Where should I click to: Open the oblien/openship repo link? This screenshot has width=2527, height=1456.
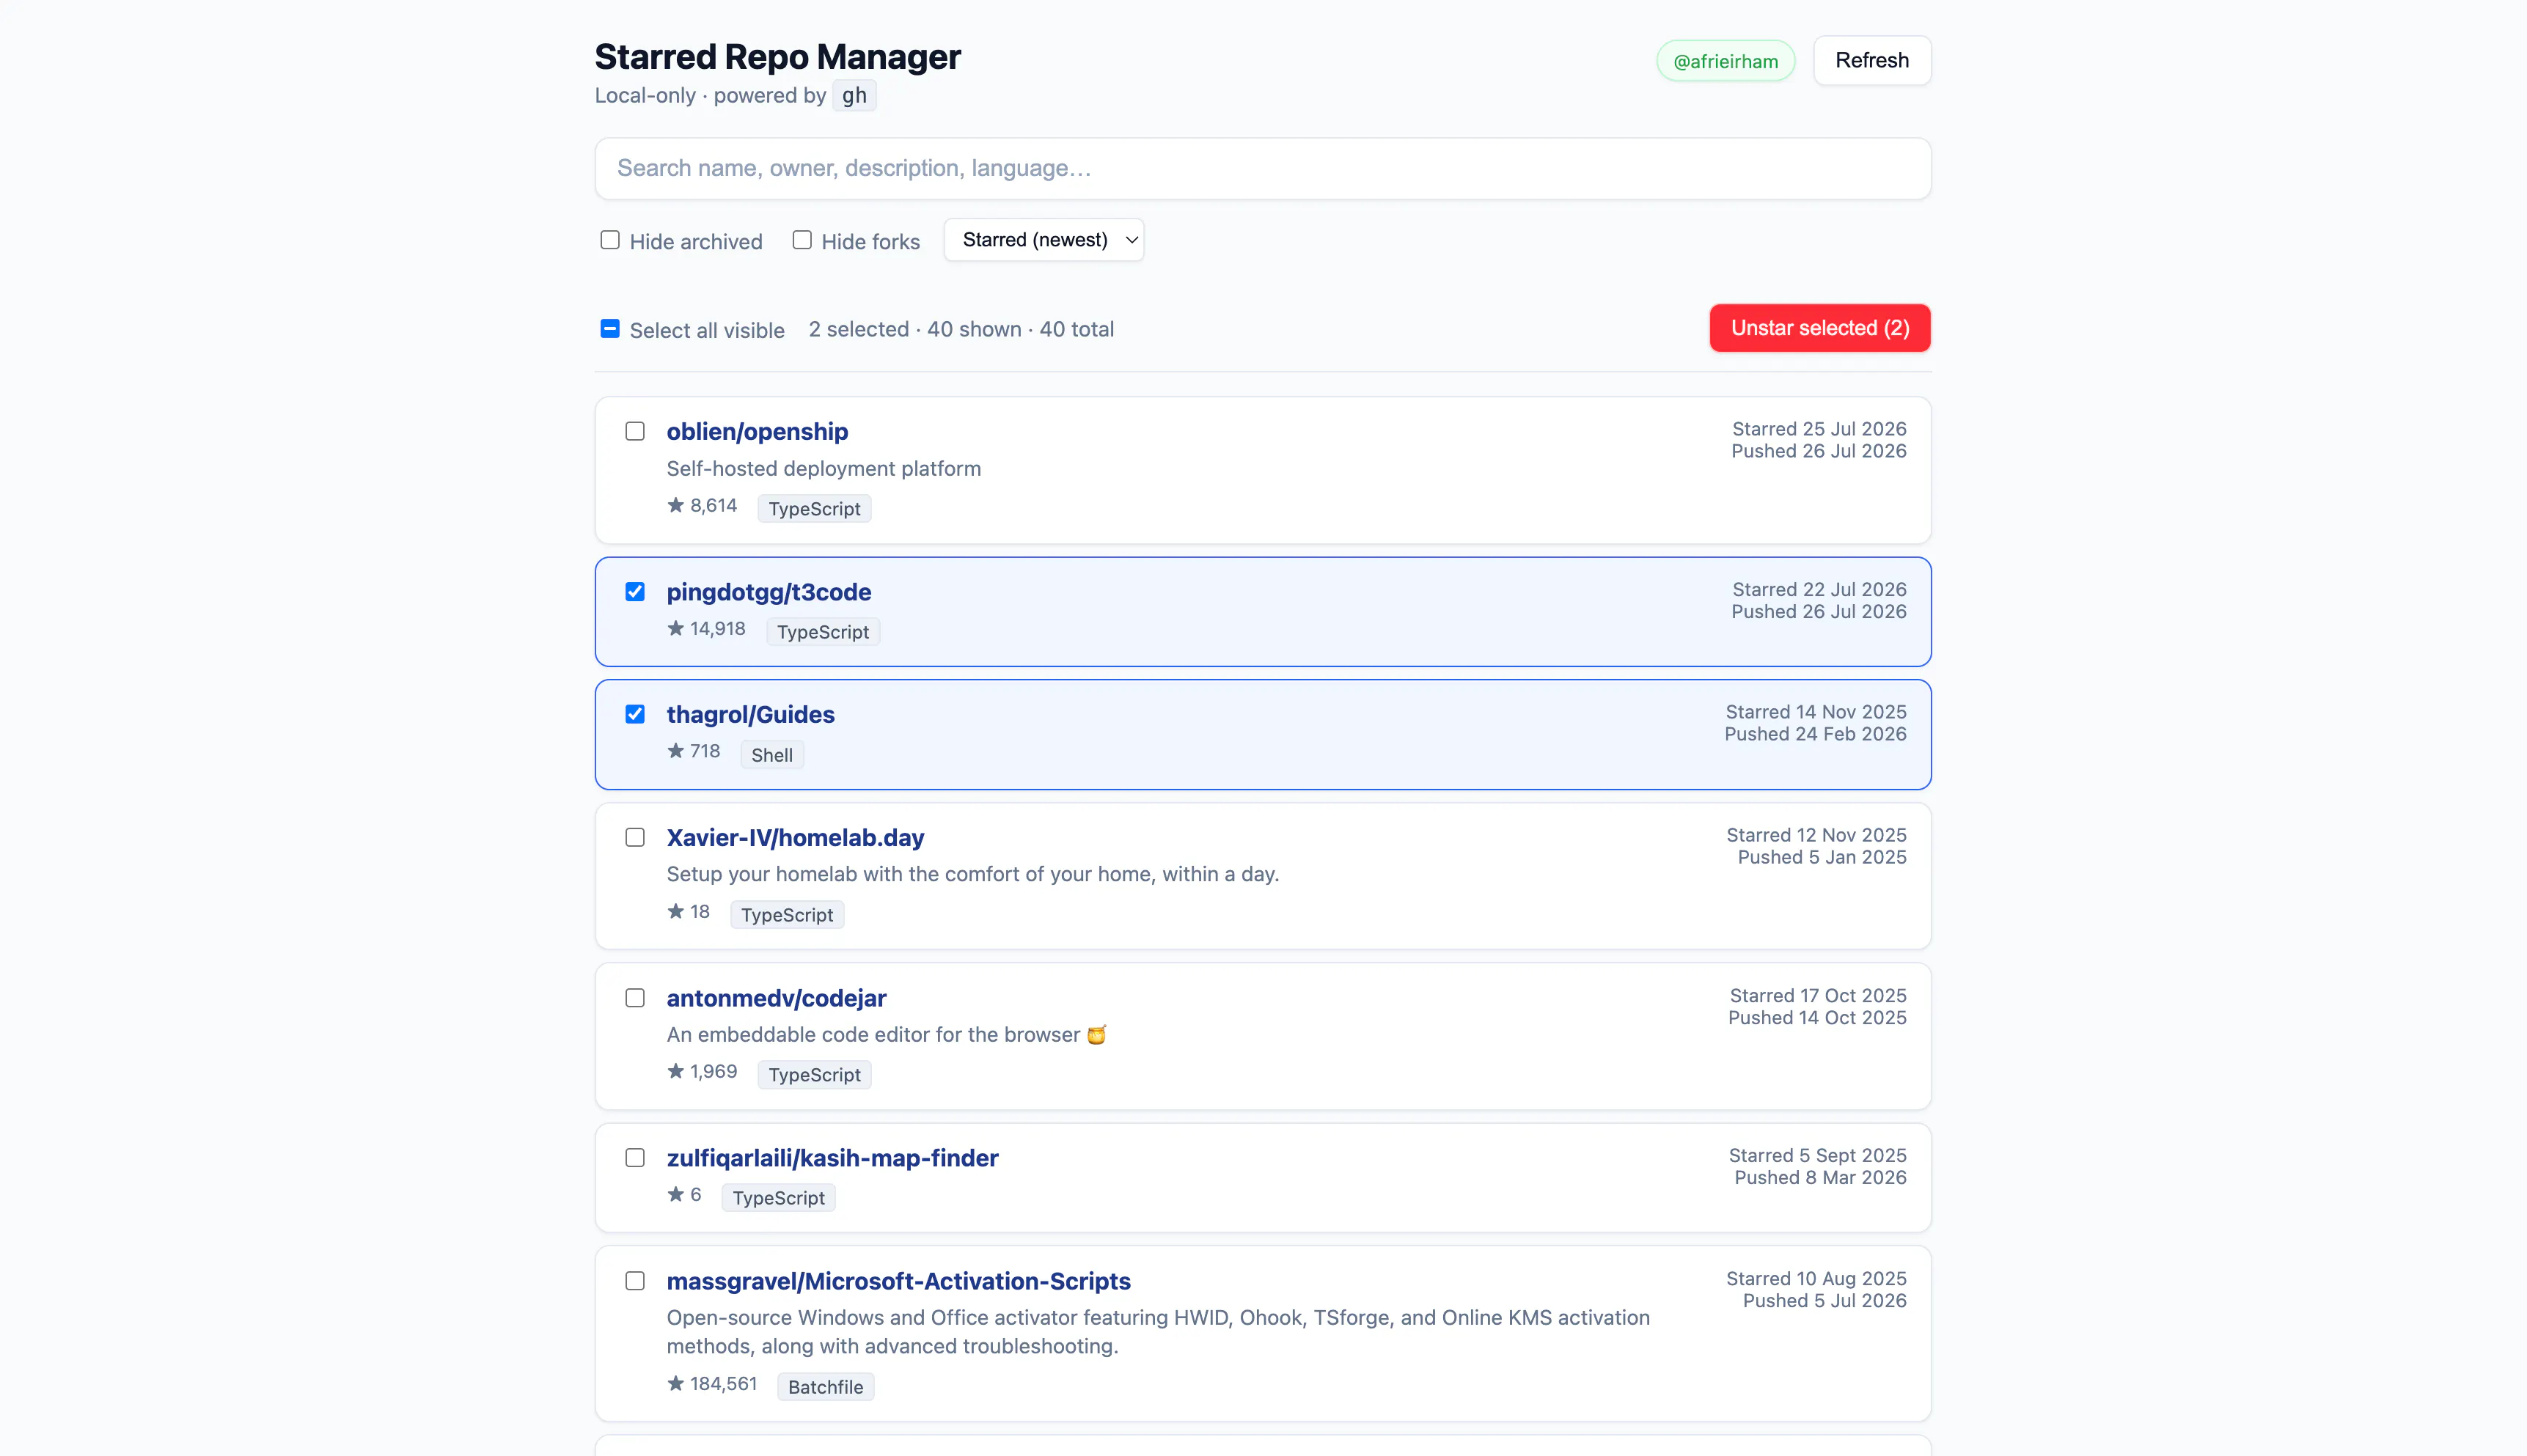[x=757, y=431]
